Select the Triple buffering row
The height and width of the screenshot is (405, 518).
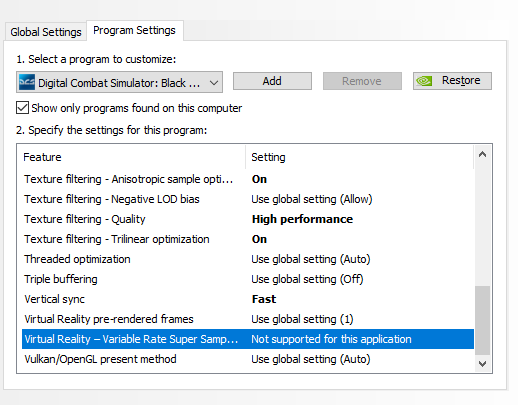click(x=248, y=279)
